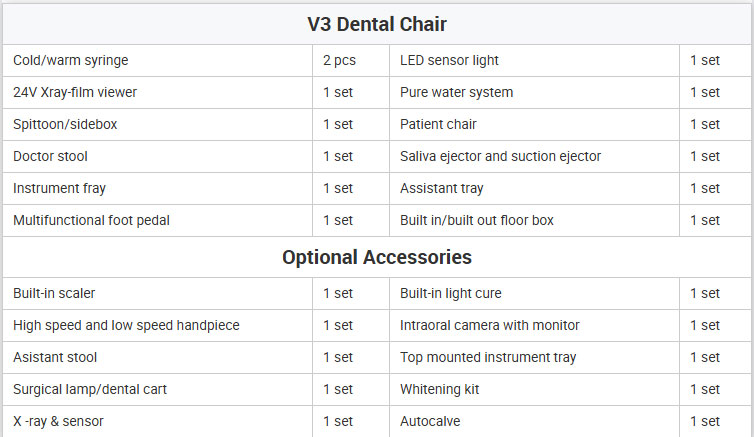Click the Spittoon/sidebox item

(65, 125)
